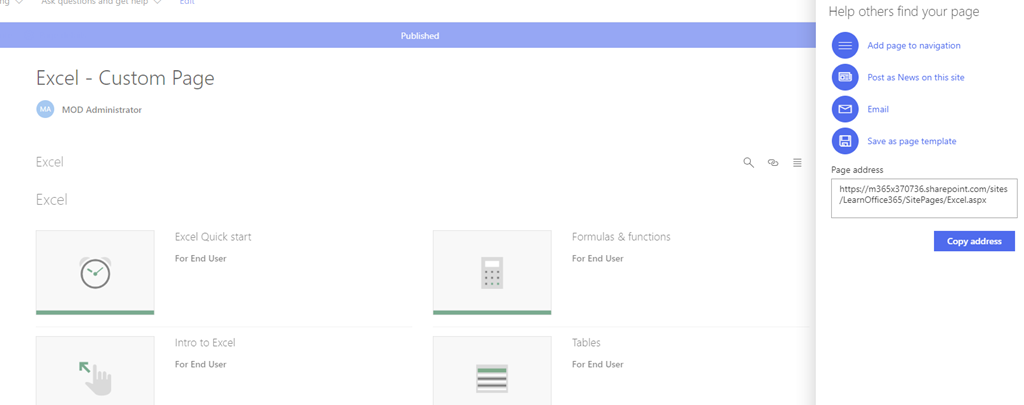Click the Post as News newspaper icon
This screenshot has width=1024, height=405.
tap(845, 77)
